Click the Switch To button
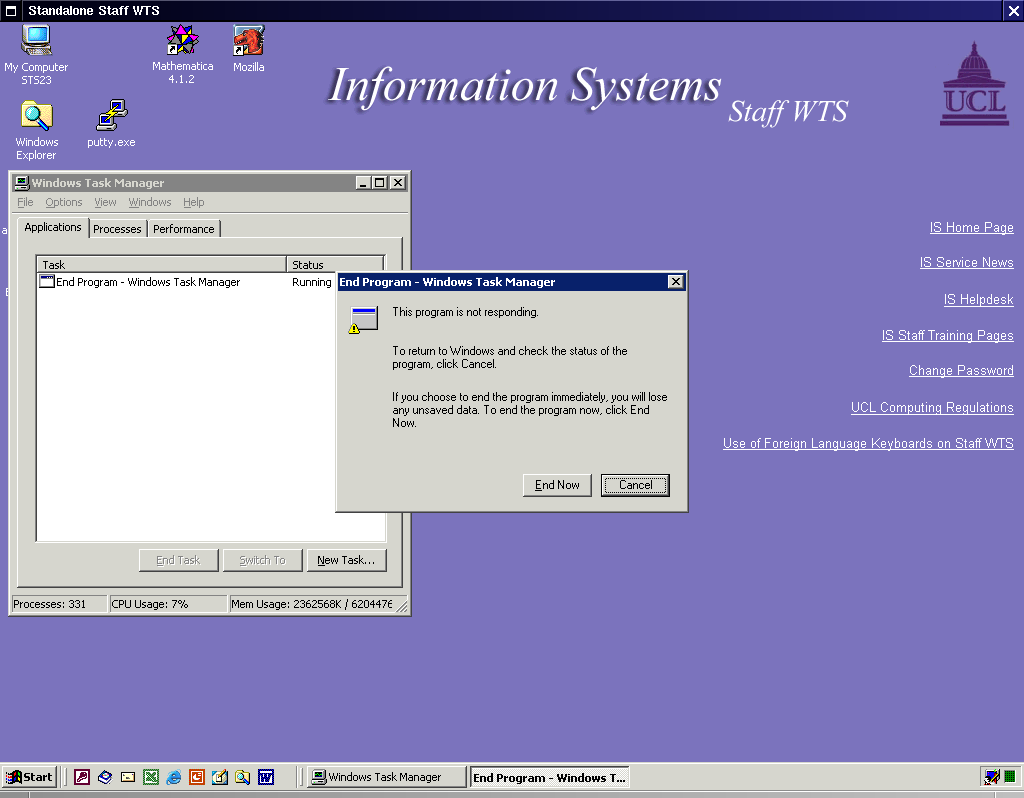1024x798 pixels. 263,560
